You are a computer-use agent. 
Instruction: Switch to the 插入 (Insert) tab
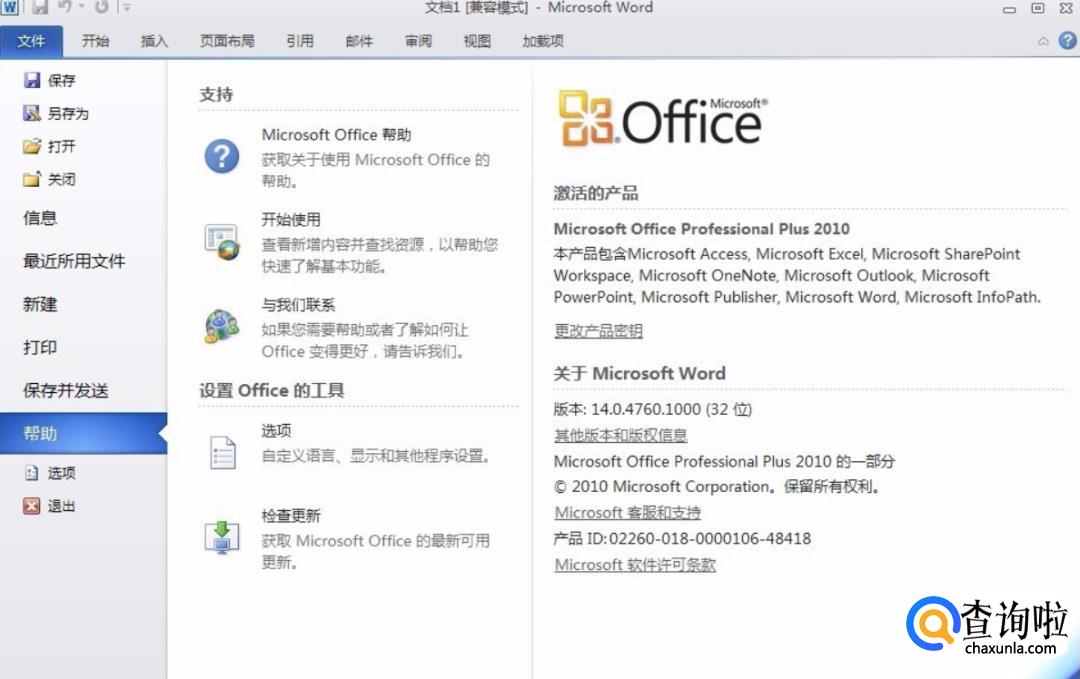[x=154, y=41]
